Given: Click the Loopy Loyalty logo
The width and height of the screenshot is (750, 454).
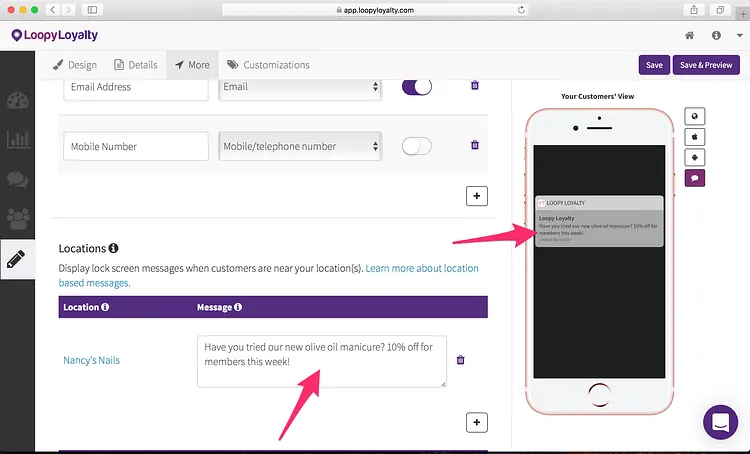Looking at the screenshot, I should coord(55,35).
